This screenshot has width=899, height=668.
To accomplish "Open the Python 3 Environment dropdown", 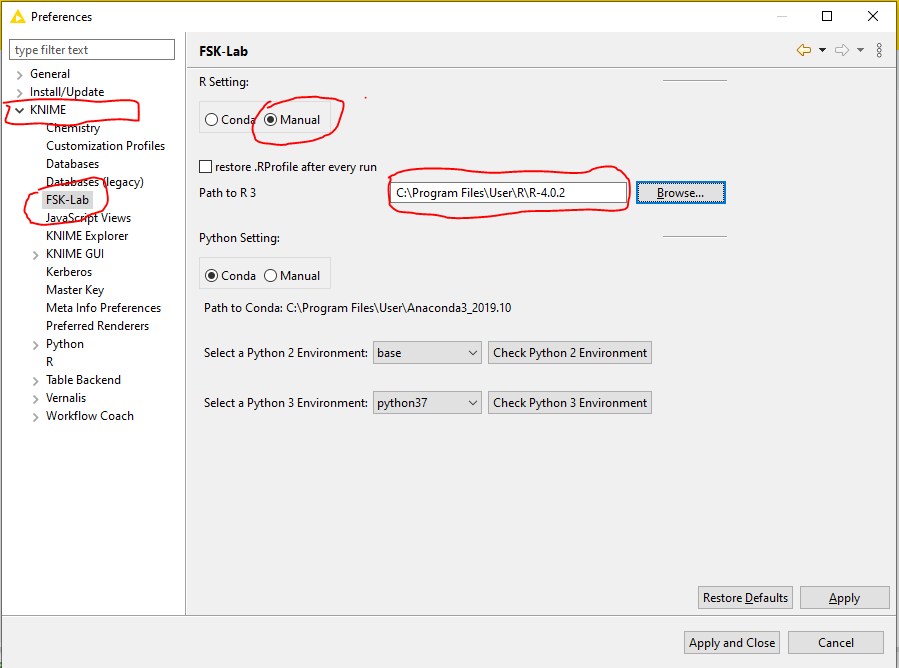I will point(427,403).
